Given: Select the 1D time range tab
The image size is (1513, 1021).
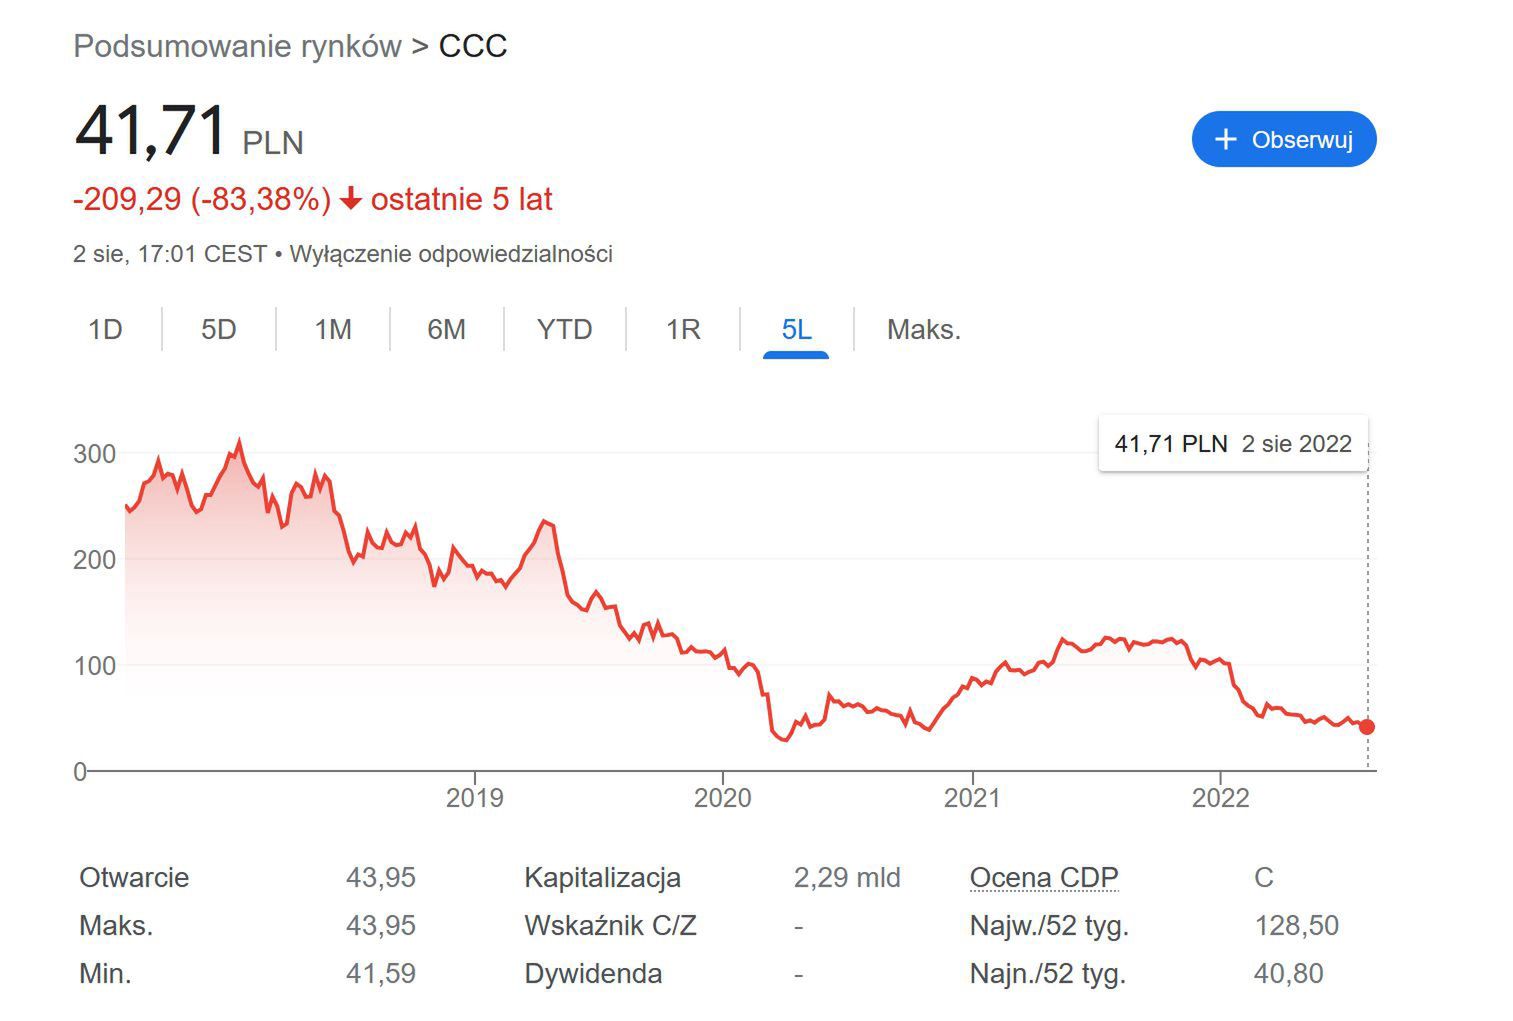Looking at the screenshot, I should [105, 329].
